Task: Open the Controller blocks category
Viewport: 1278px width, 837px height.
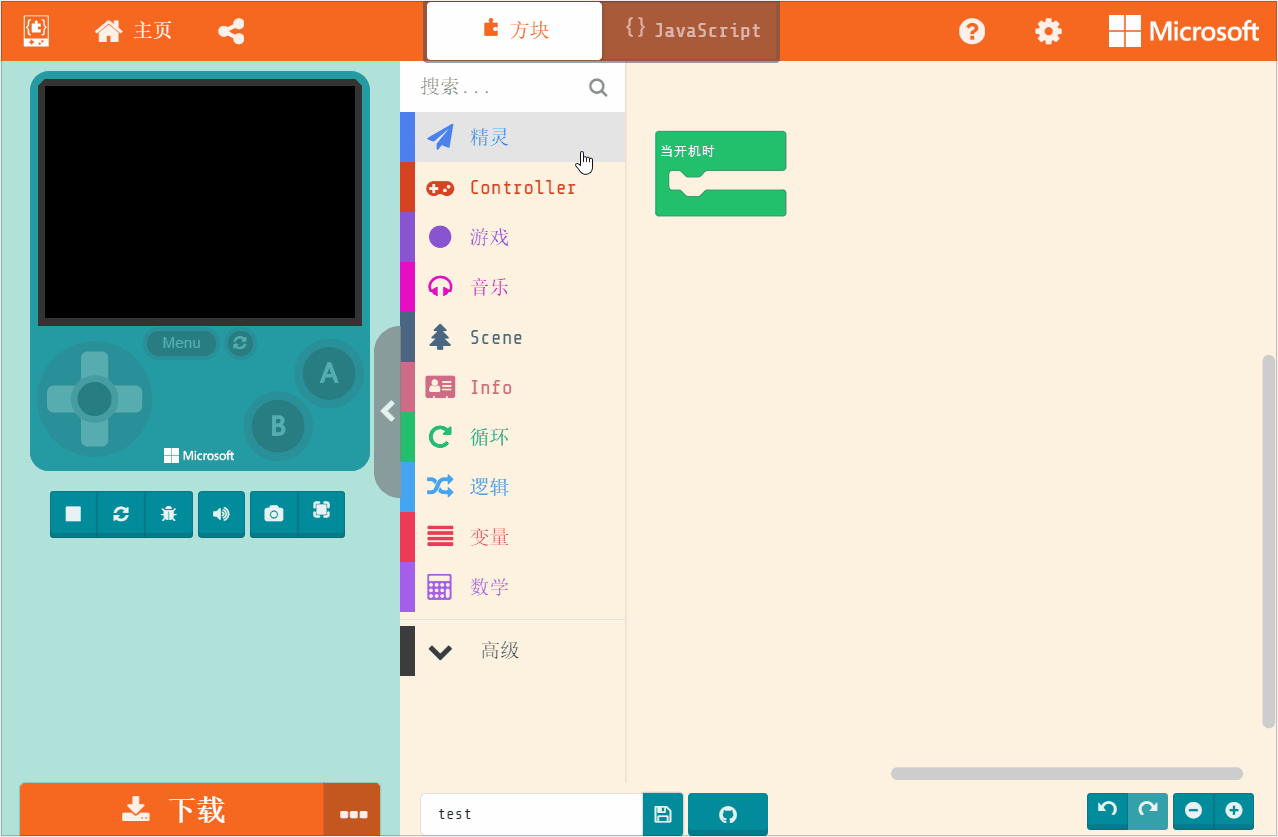Action: 513,187
